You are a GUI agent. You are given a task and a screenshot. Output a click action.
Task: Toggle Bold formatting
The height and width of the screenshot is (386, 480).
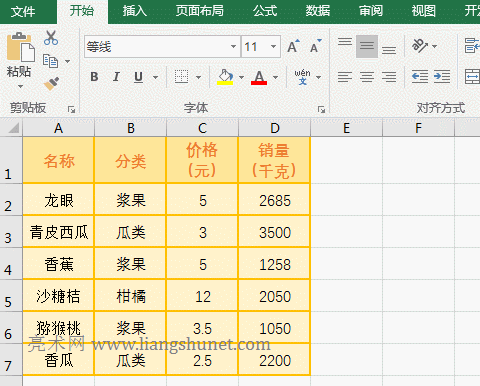(x=94, y=77)
